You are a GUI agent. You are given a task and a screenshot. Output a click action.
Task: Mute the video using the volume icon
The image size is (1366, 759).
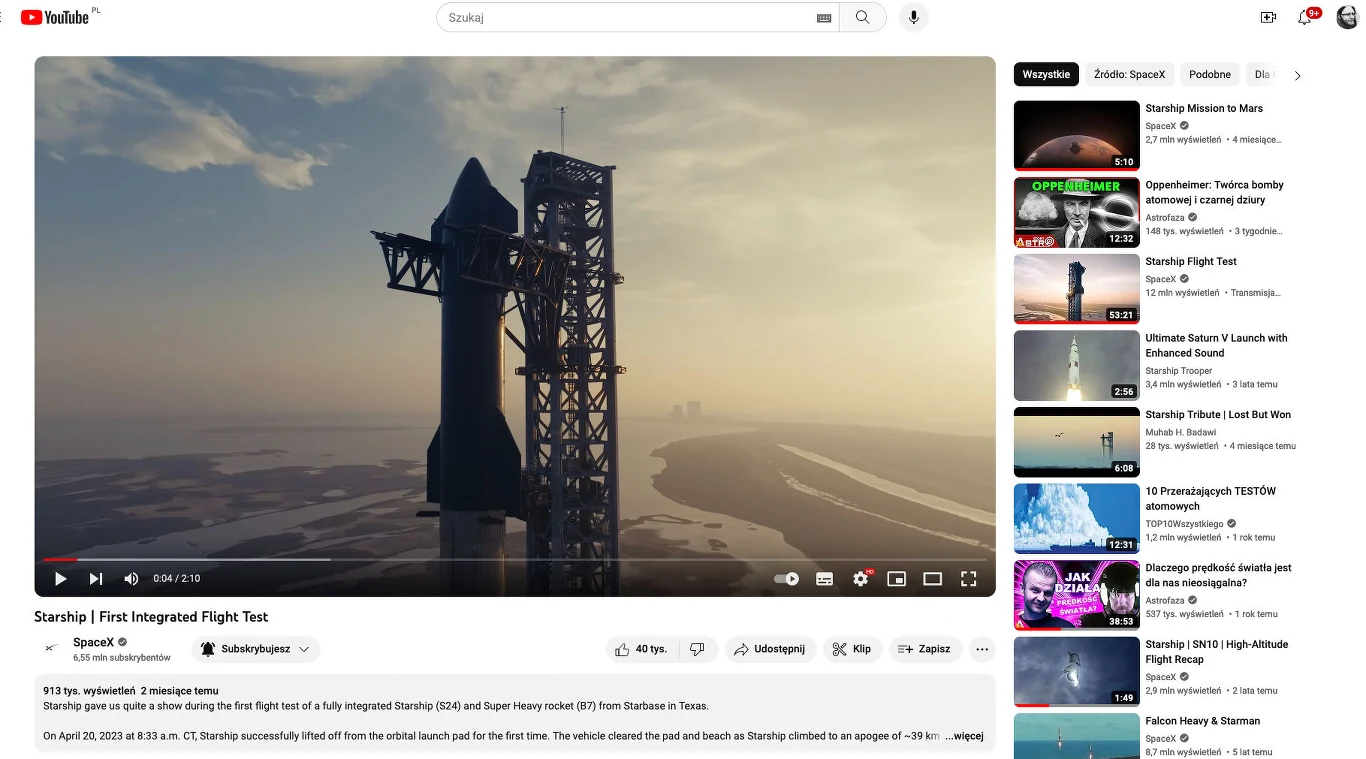[130, 578]
